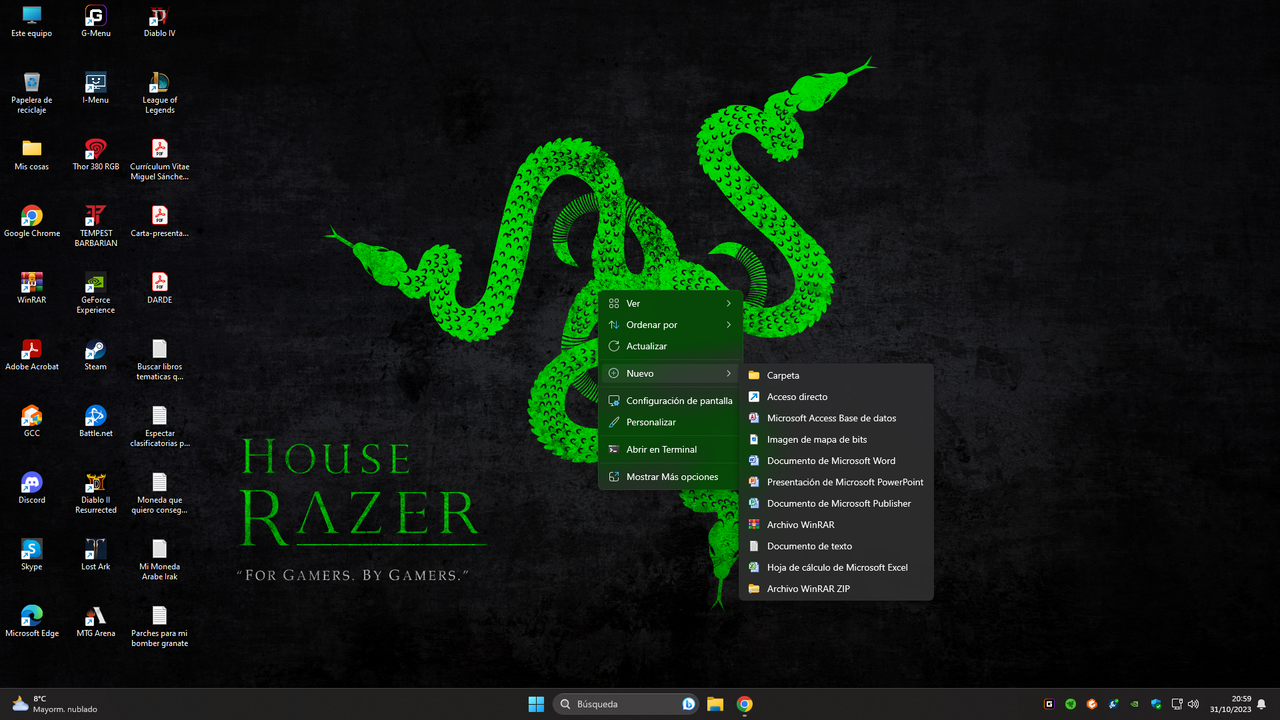This screenshot has height=720, width=1280.
Task: Create Microsoft Access Base de datos
Action: (836, 418)
